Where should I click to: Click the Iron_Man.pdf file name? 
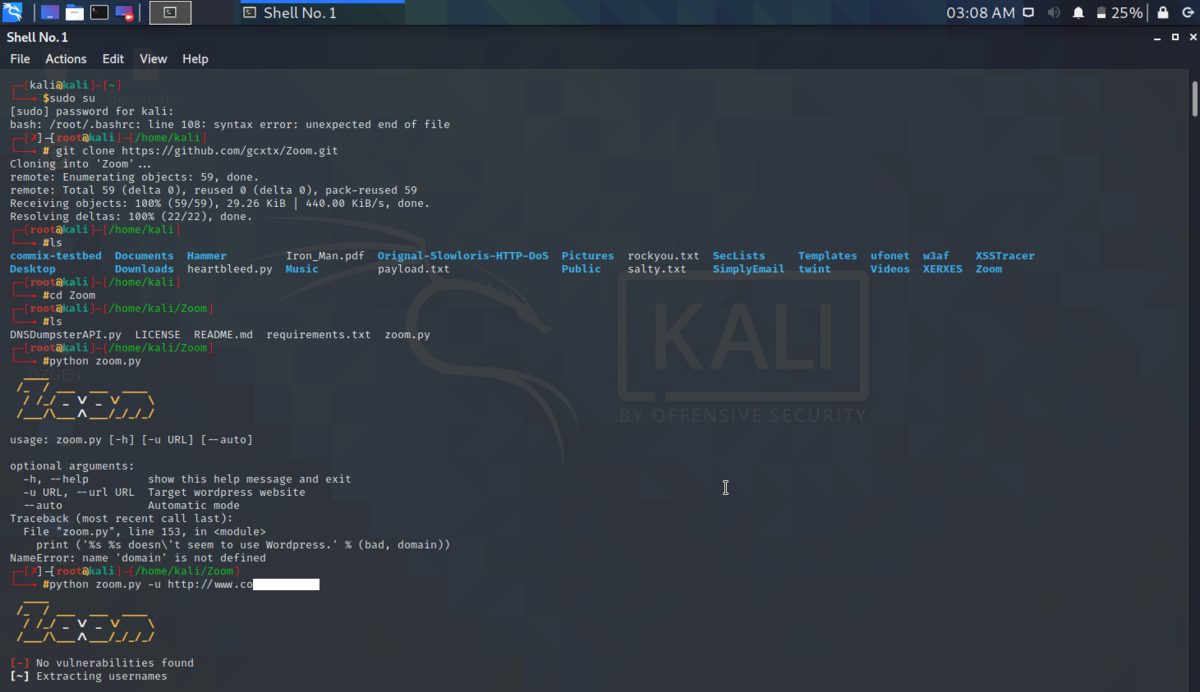click(x=325, y=256)
